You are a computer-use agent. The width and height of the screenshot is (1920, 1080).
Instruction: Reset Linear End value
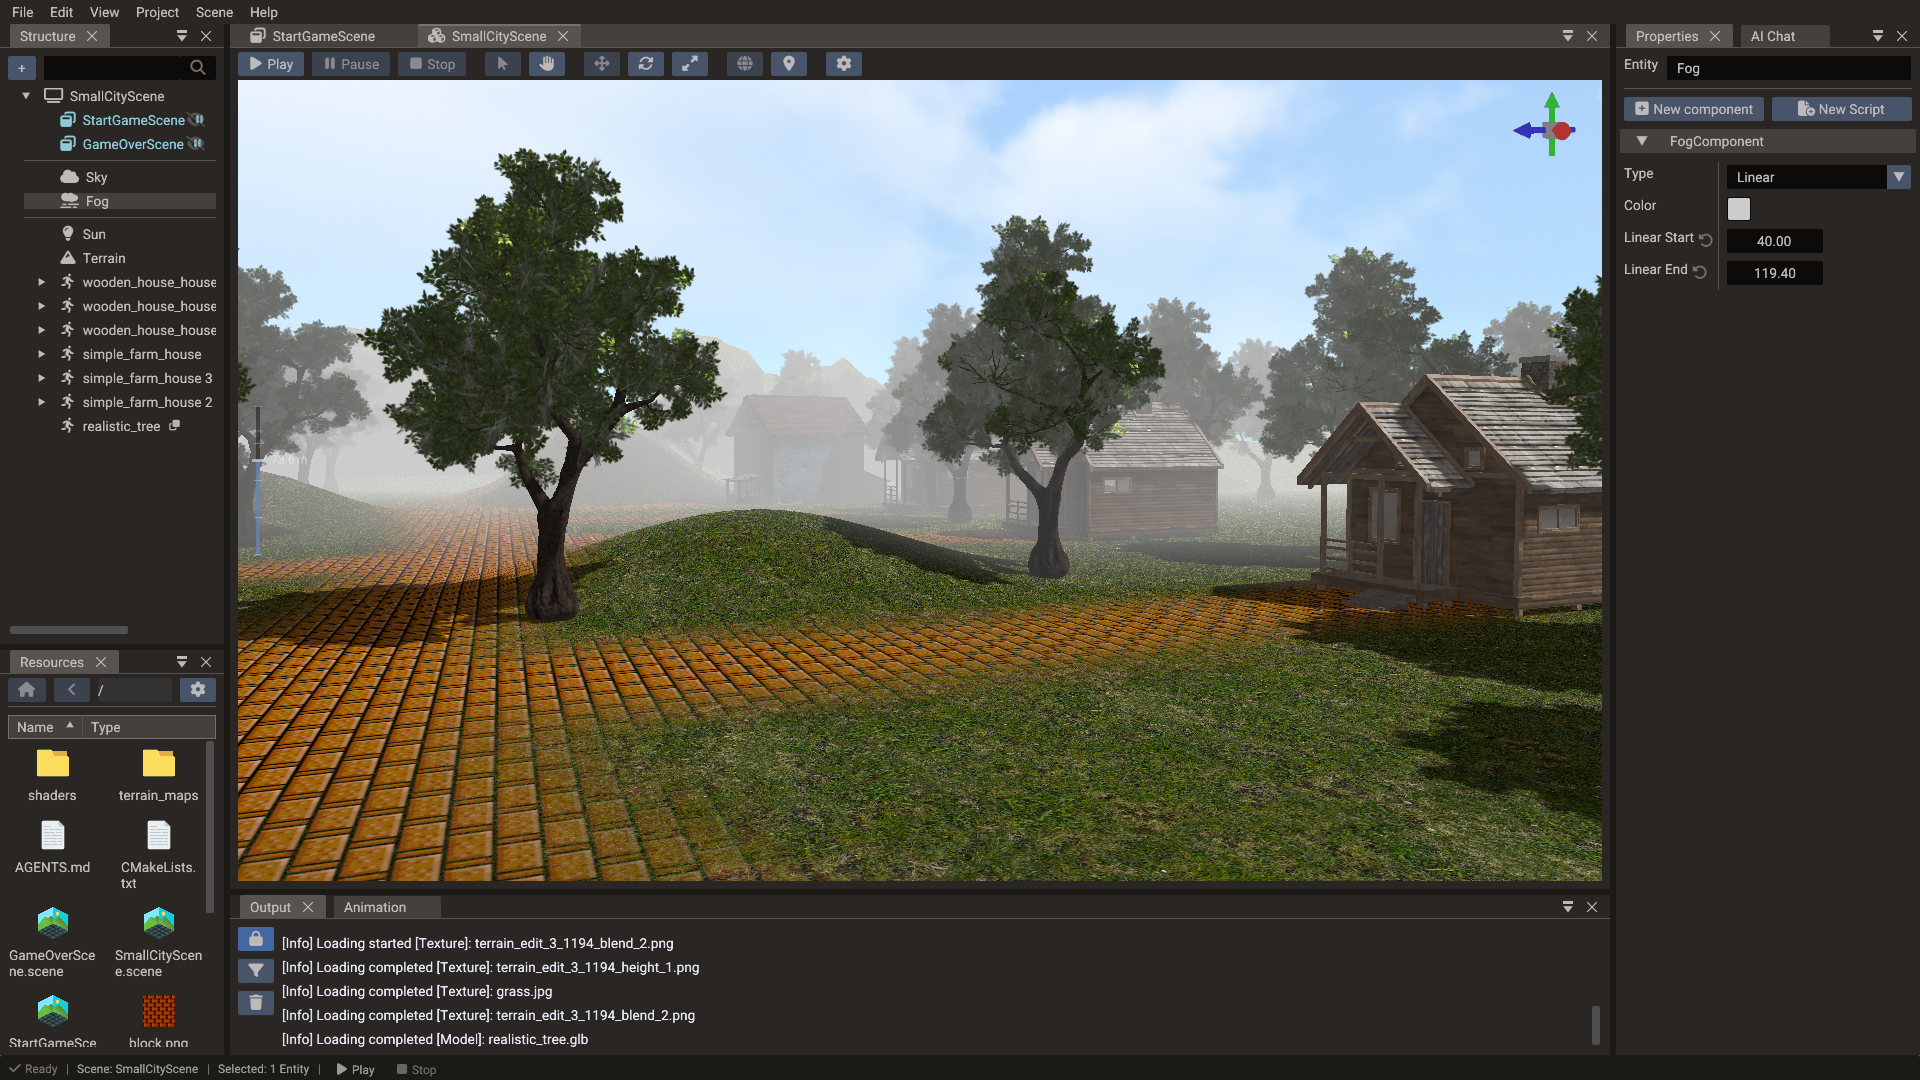click(1700, 272)
